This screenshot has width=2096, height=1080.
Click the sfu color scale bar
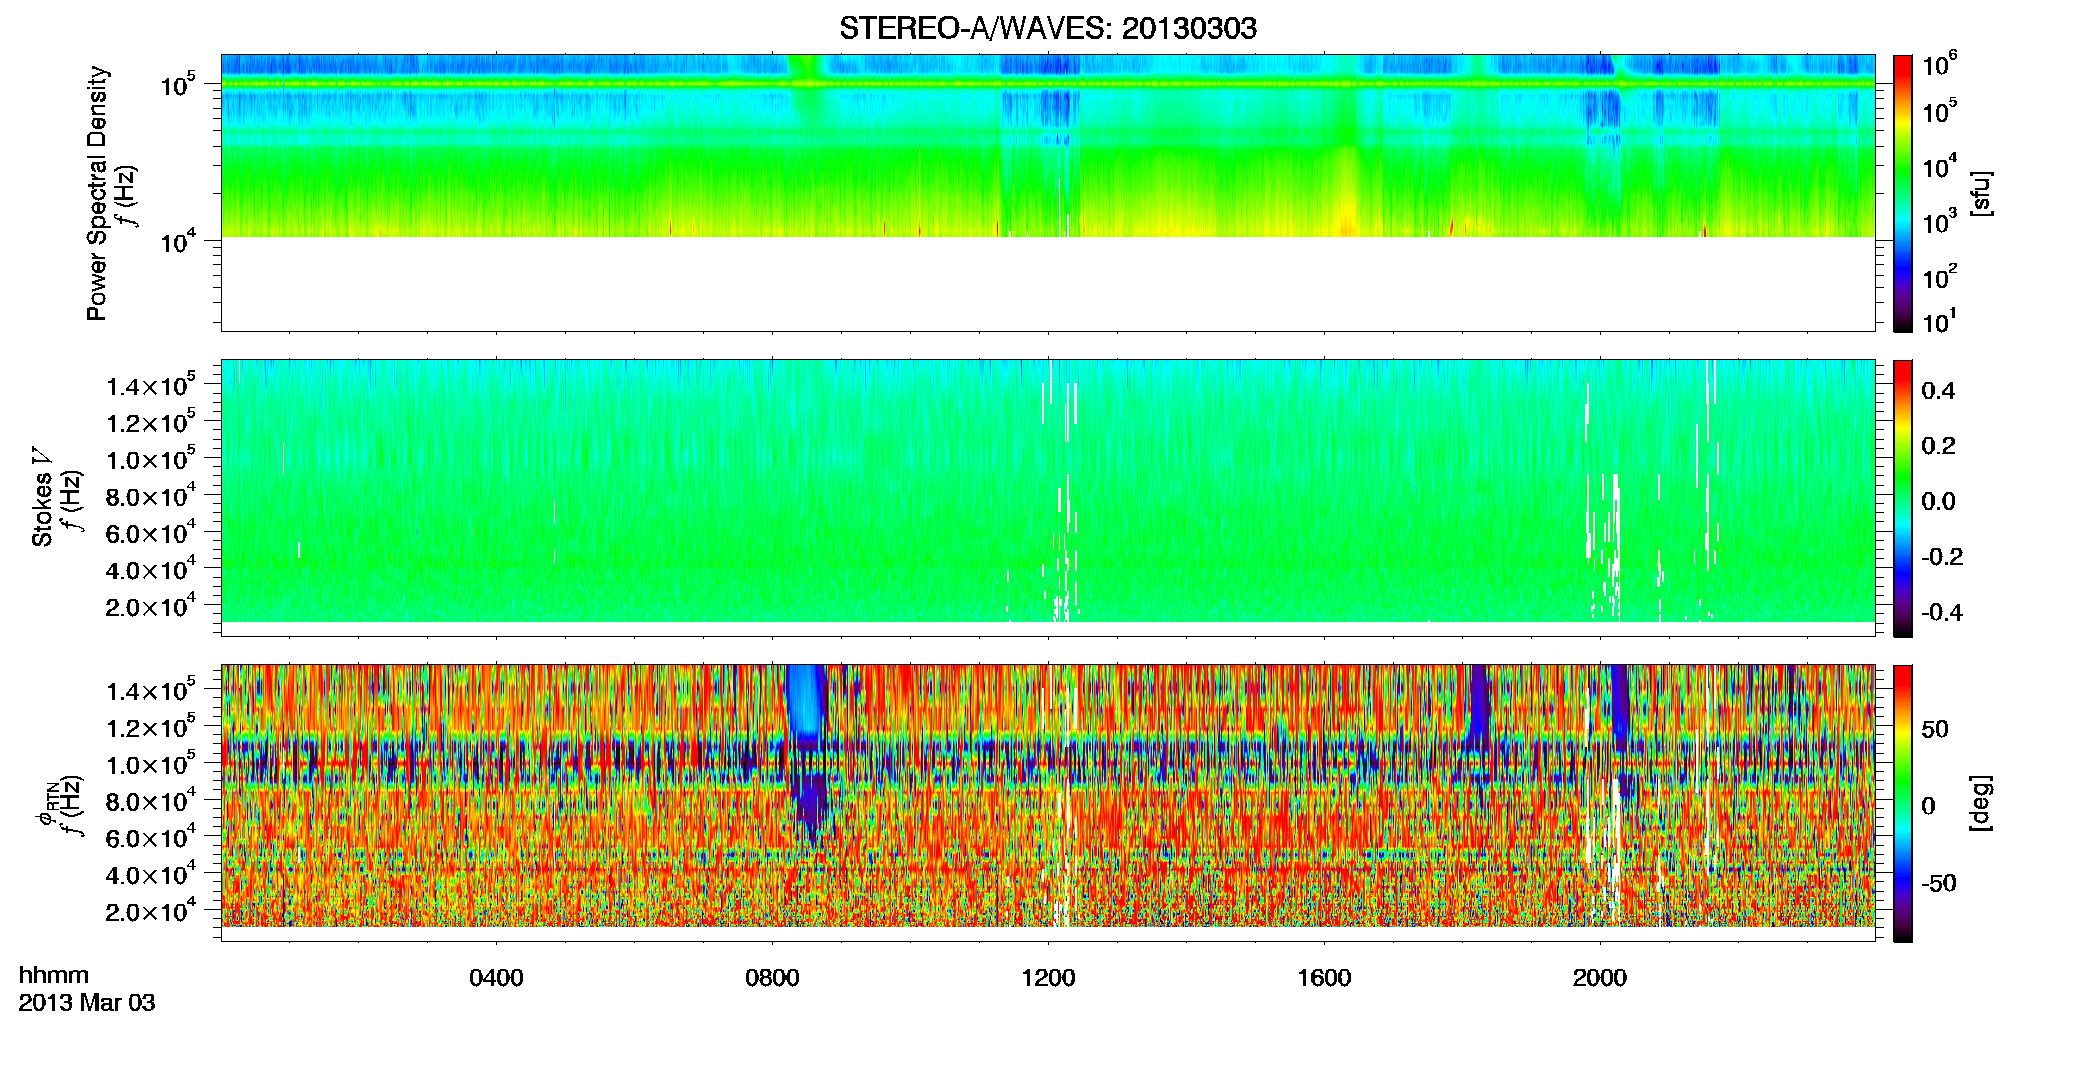(x=1903, y=193)
